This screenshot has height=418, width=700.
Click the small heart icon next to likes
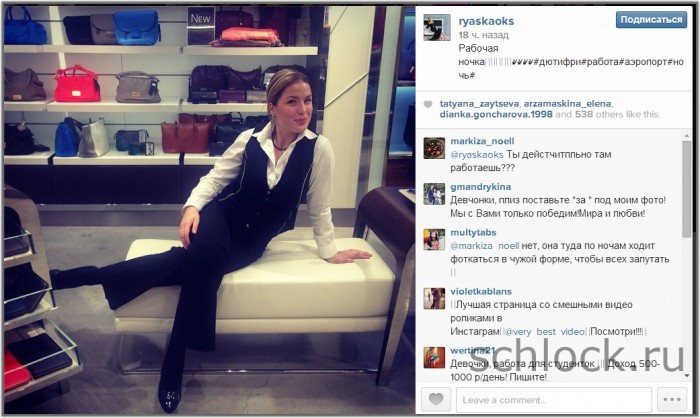(x=428, y=104)
